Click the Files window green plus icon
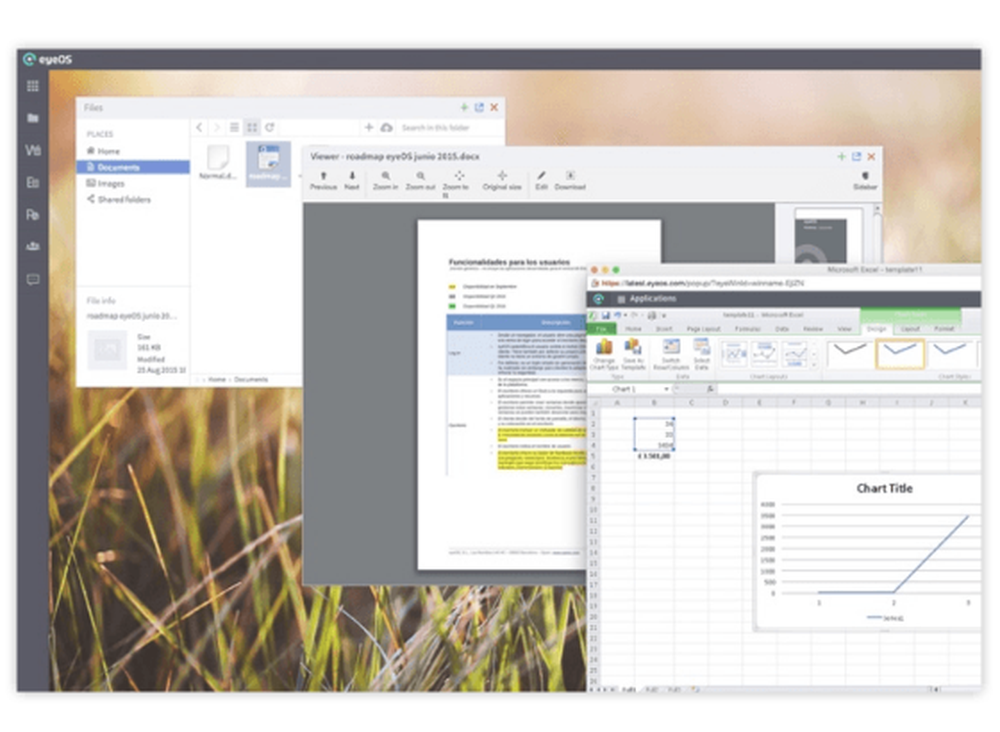Viewport: 1000px width, 732px height. pyautogui.click(x=464, y=107)
